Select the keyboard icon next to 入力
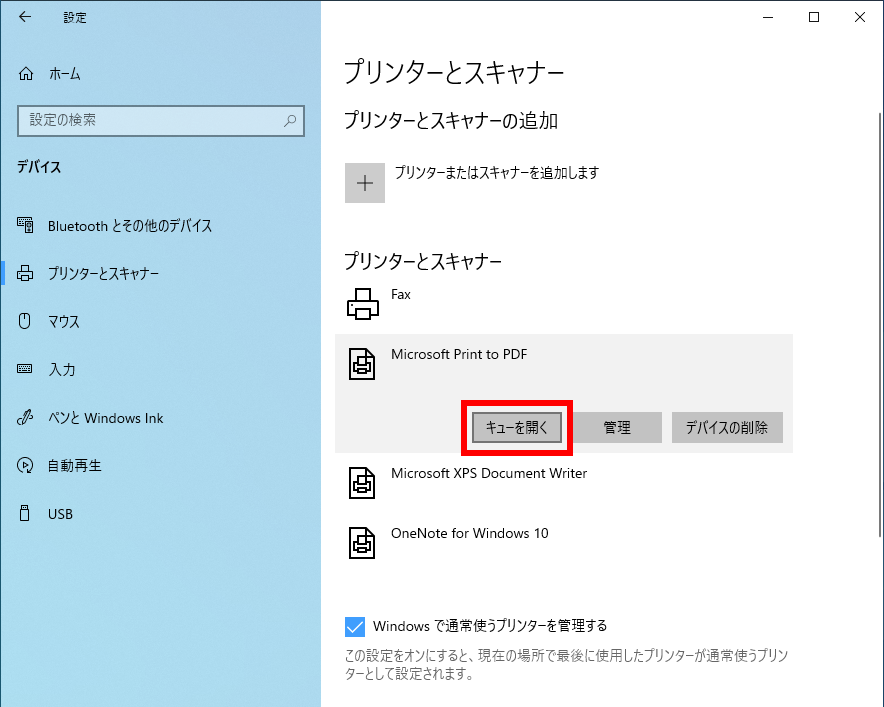This screenshot has width=884, height=707. pyautogui.click(x=25, y=369)
